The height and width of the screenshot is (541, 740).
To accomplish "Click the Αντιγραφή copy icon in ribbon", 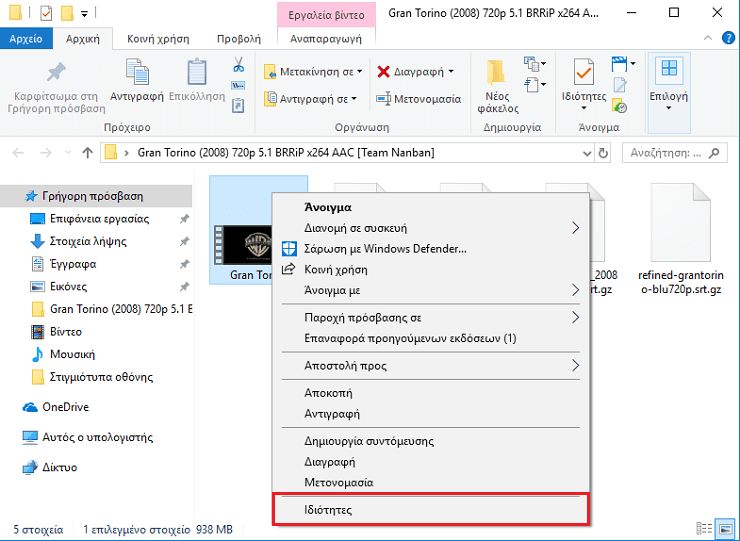I will (137, 72).
